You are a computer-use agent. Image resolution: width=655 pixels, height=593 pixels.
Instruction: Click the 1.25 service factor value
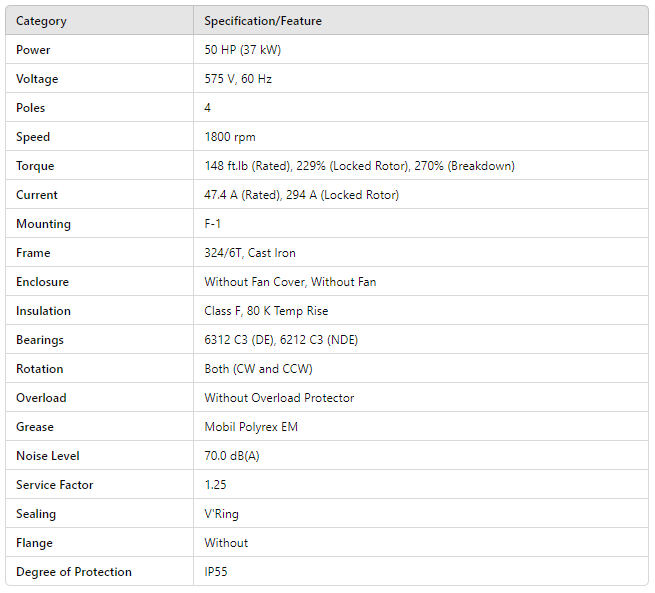(x=216, y=485)
